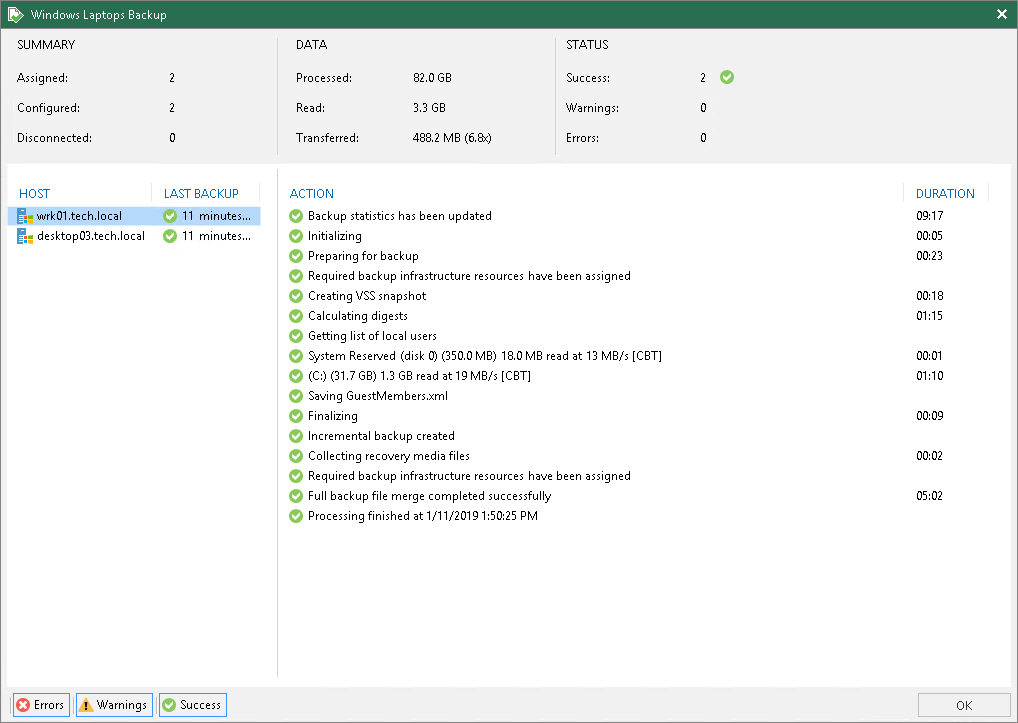Close the Windows Laptops Backup dialog
1018x723 pixels.
coord(1002,14)
